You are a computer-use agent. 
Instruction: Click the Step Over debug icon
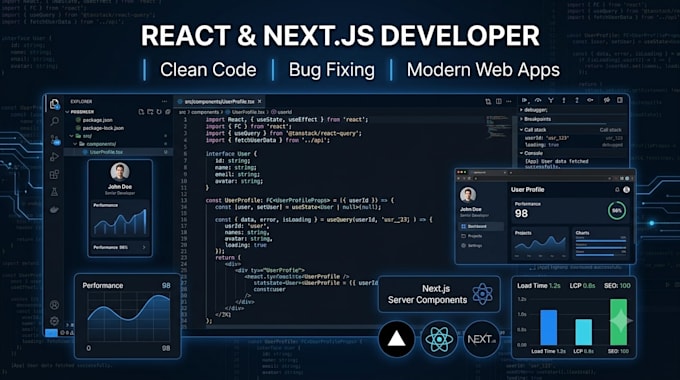click(538, 100)
